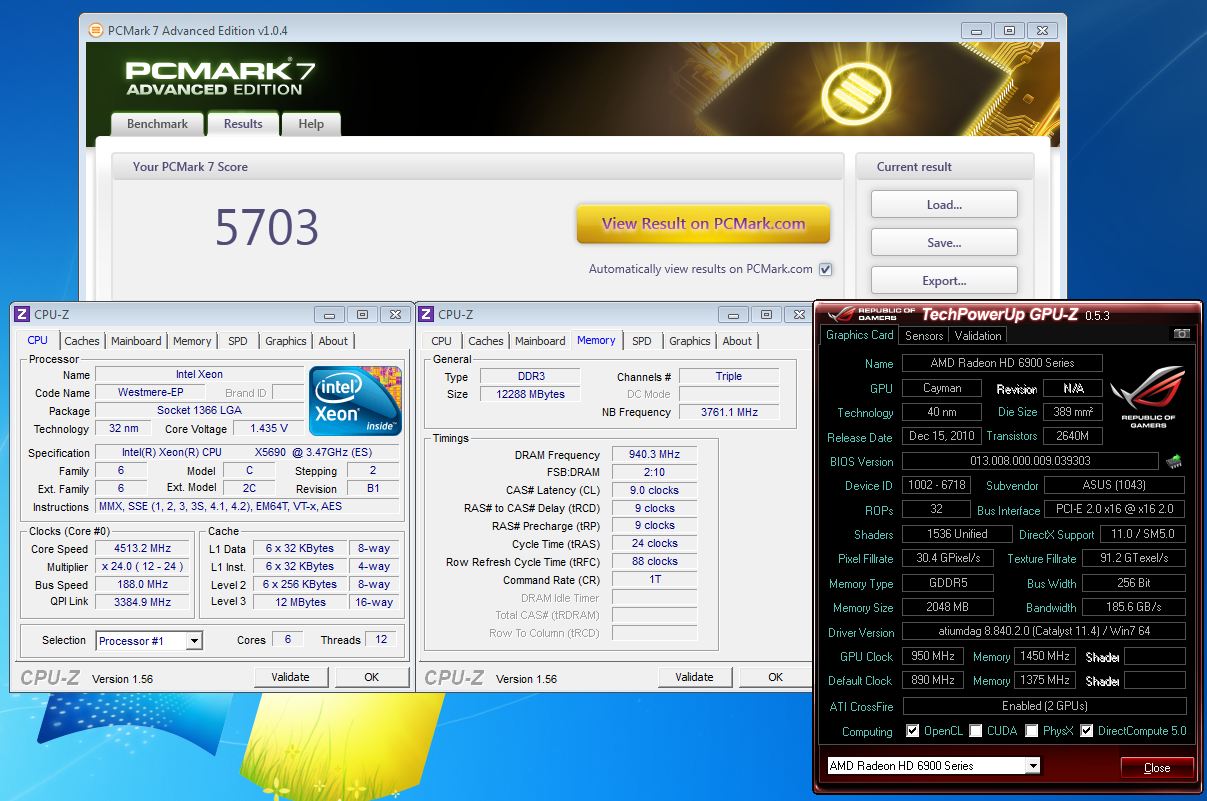
Task: Click the BIOS Version field 013.008.000.009.039303
Action: pos(1030,461)
